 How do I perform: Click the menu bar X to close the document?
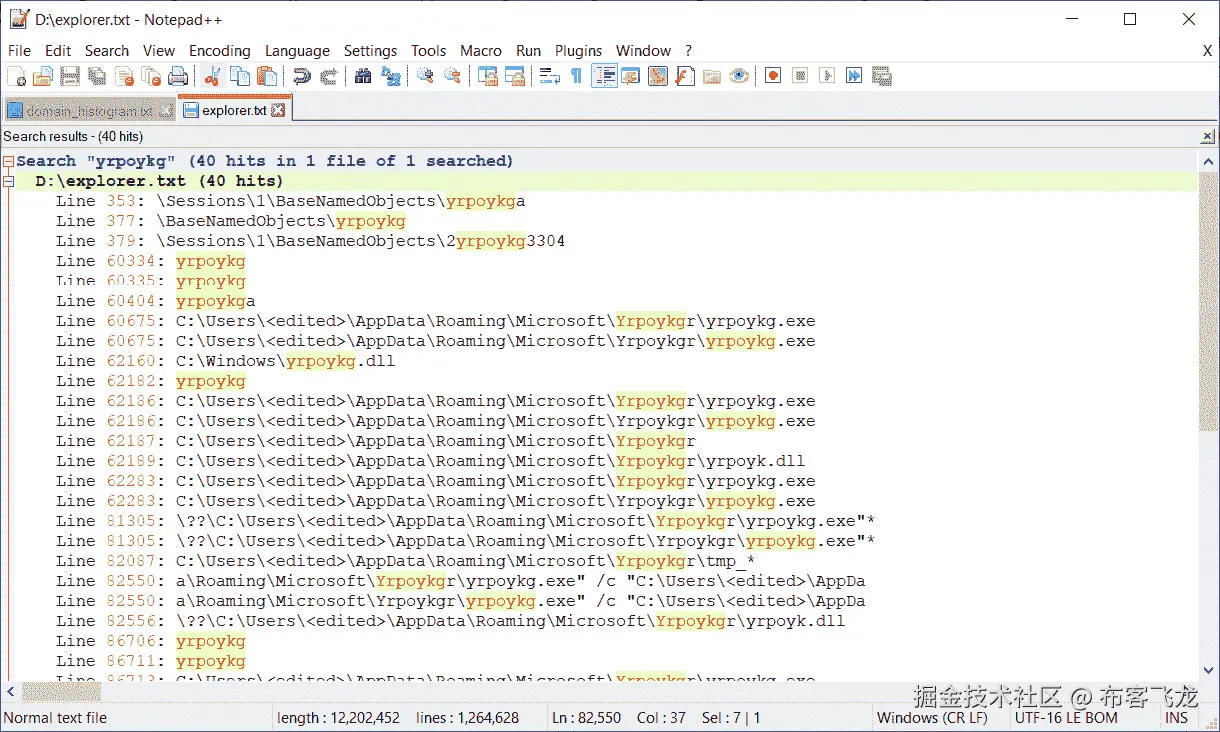[x=1207, y=51]
